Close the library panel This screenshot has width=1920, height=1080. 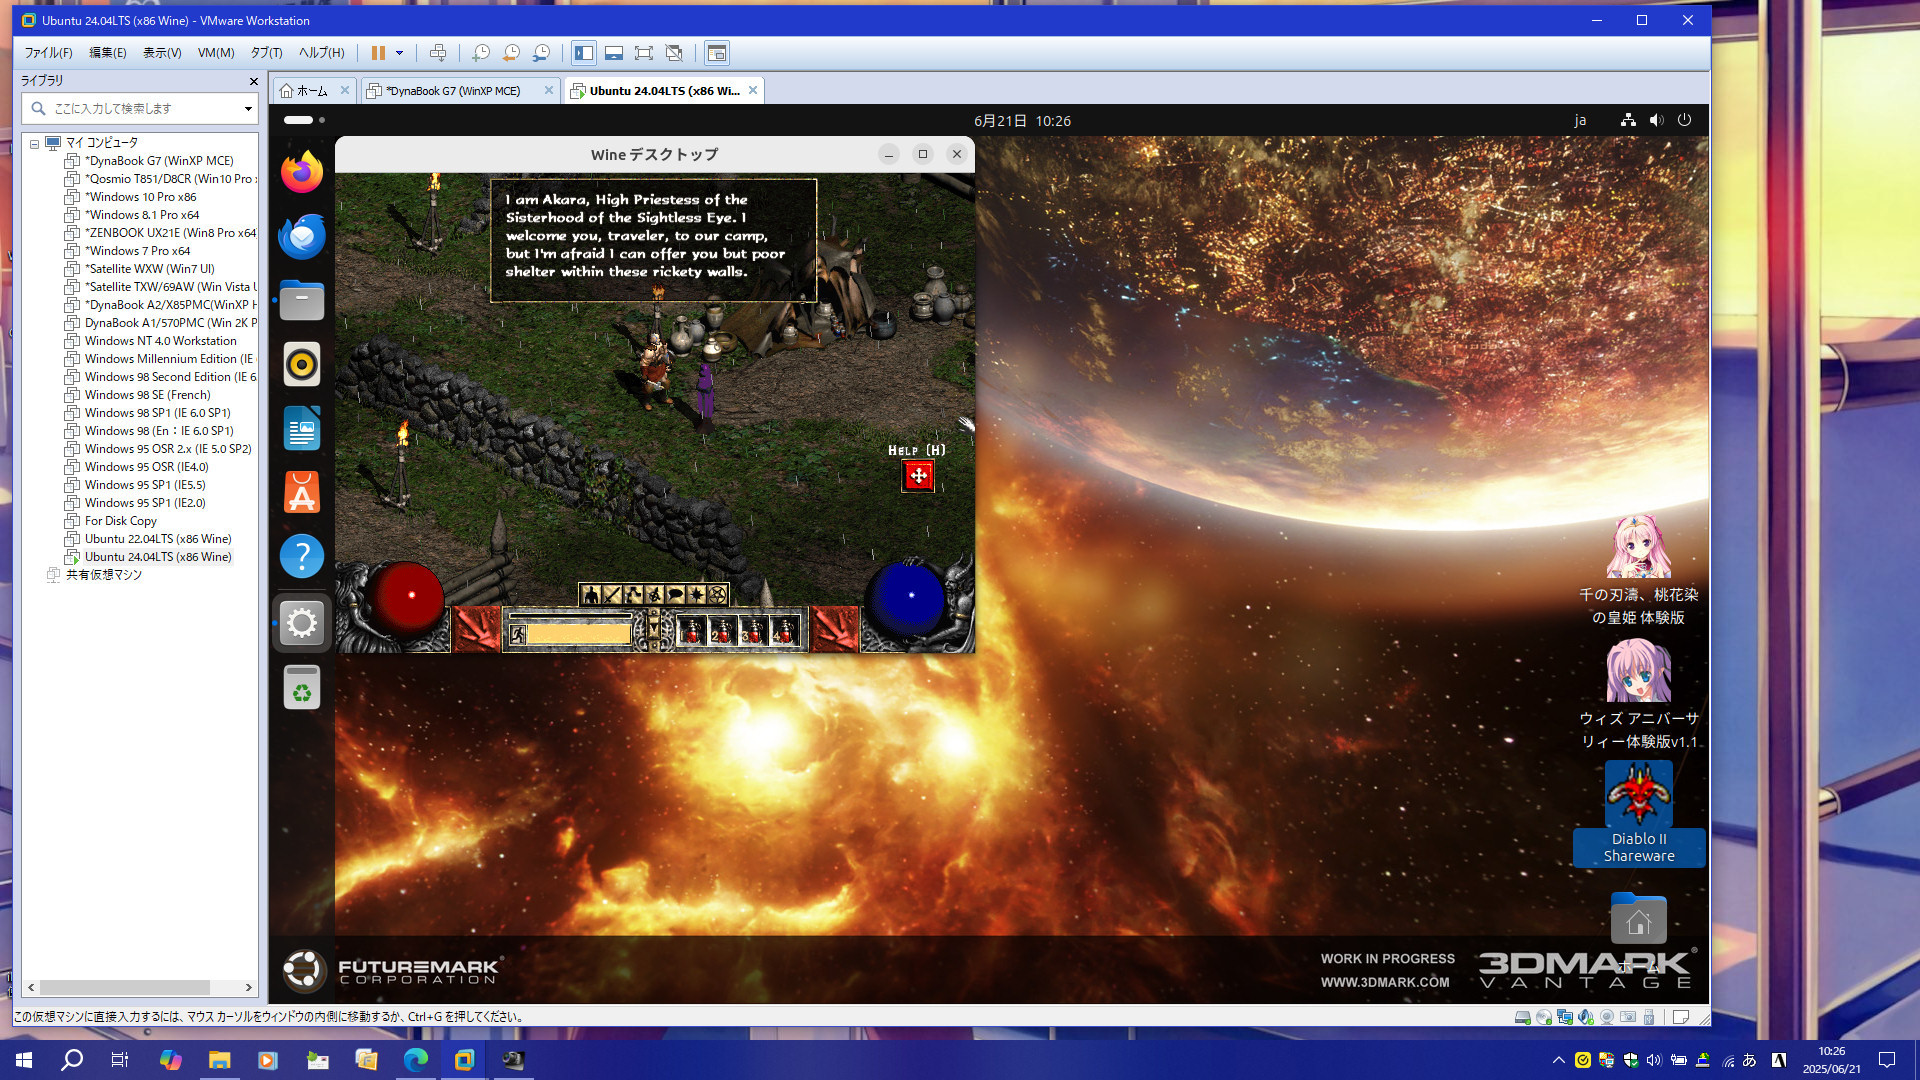[253, 81]
